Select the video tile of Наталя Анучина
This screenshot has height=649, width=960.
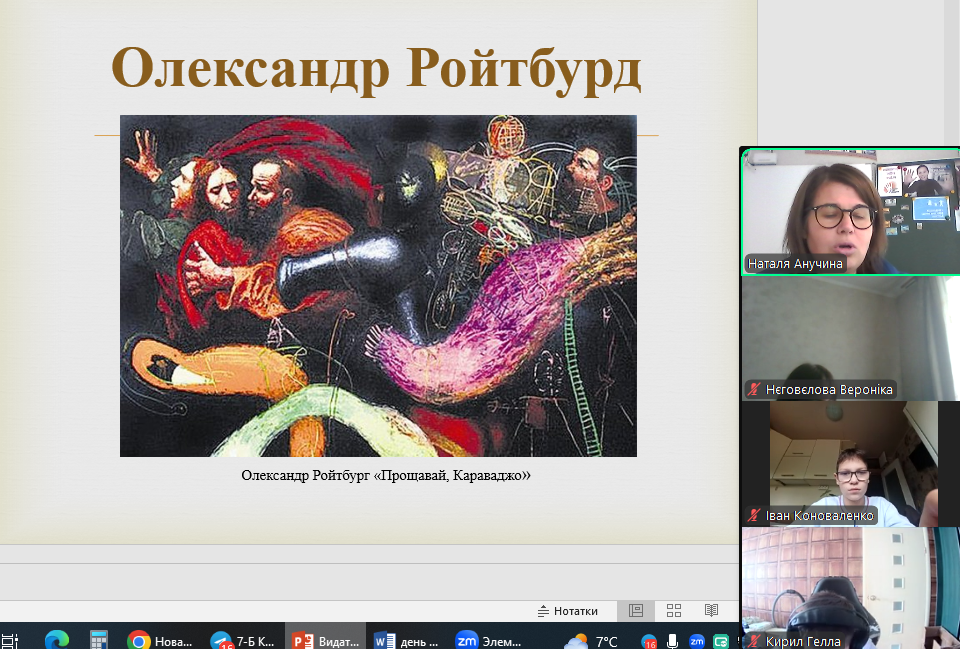pos(850,211)
